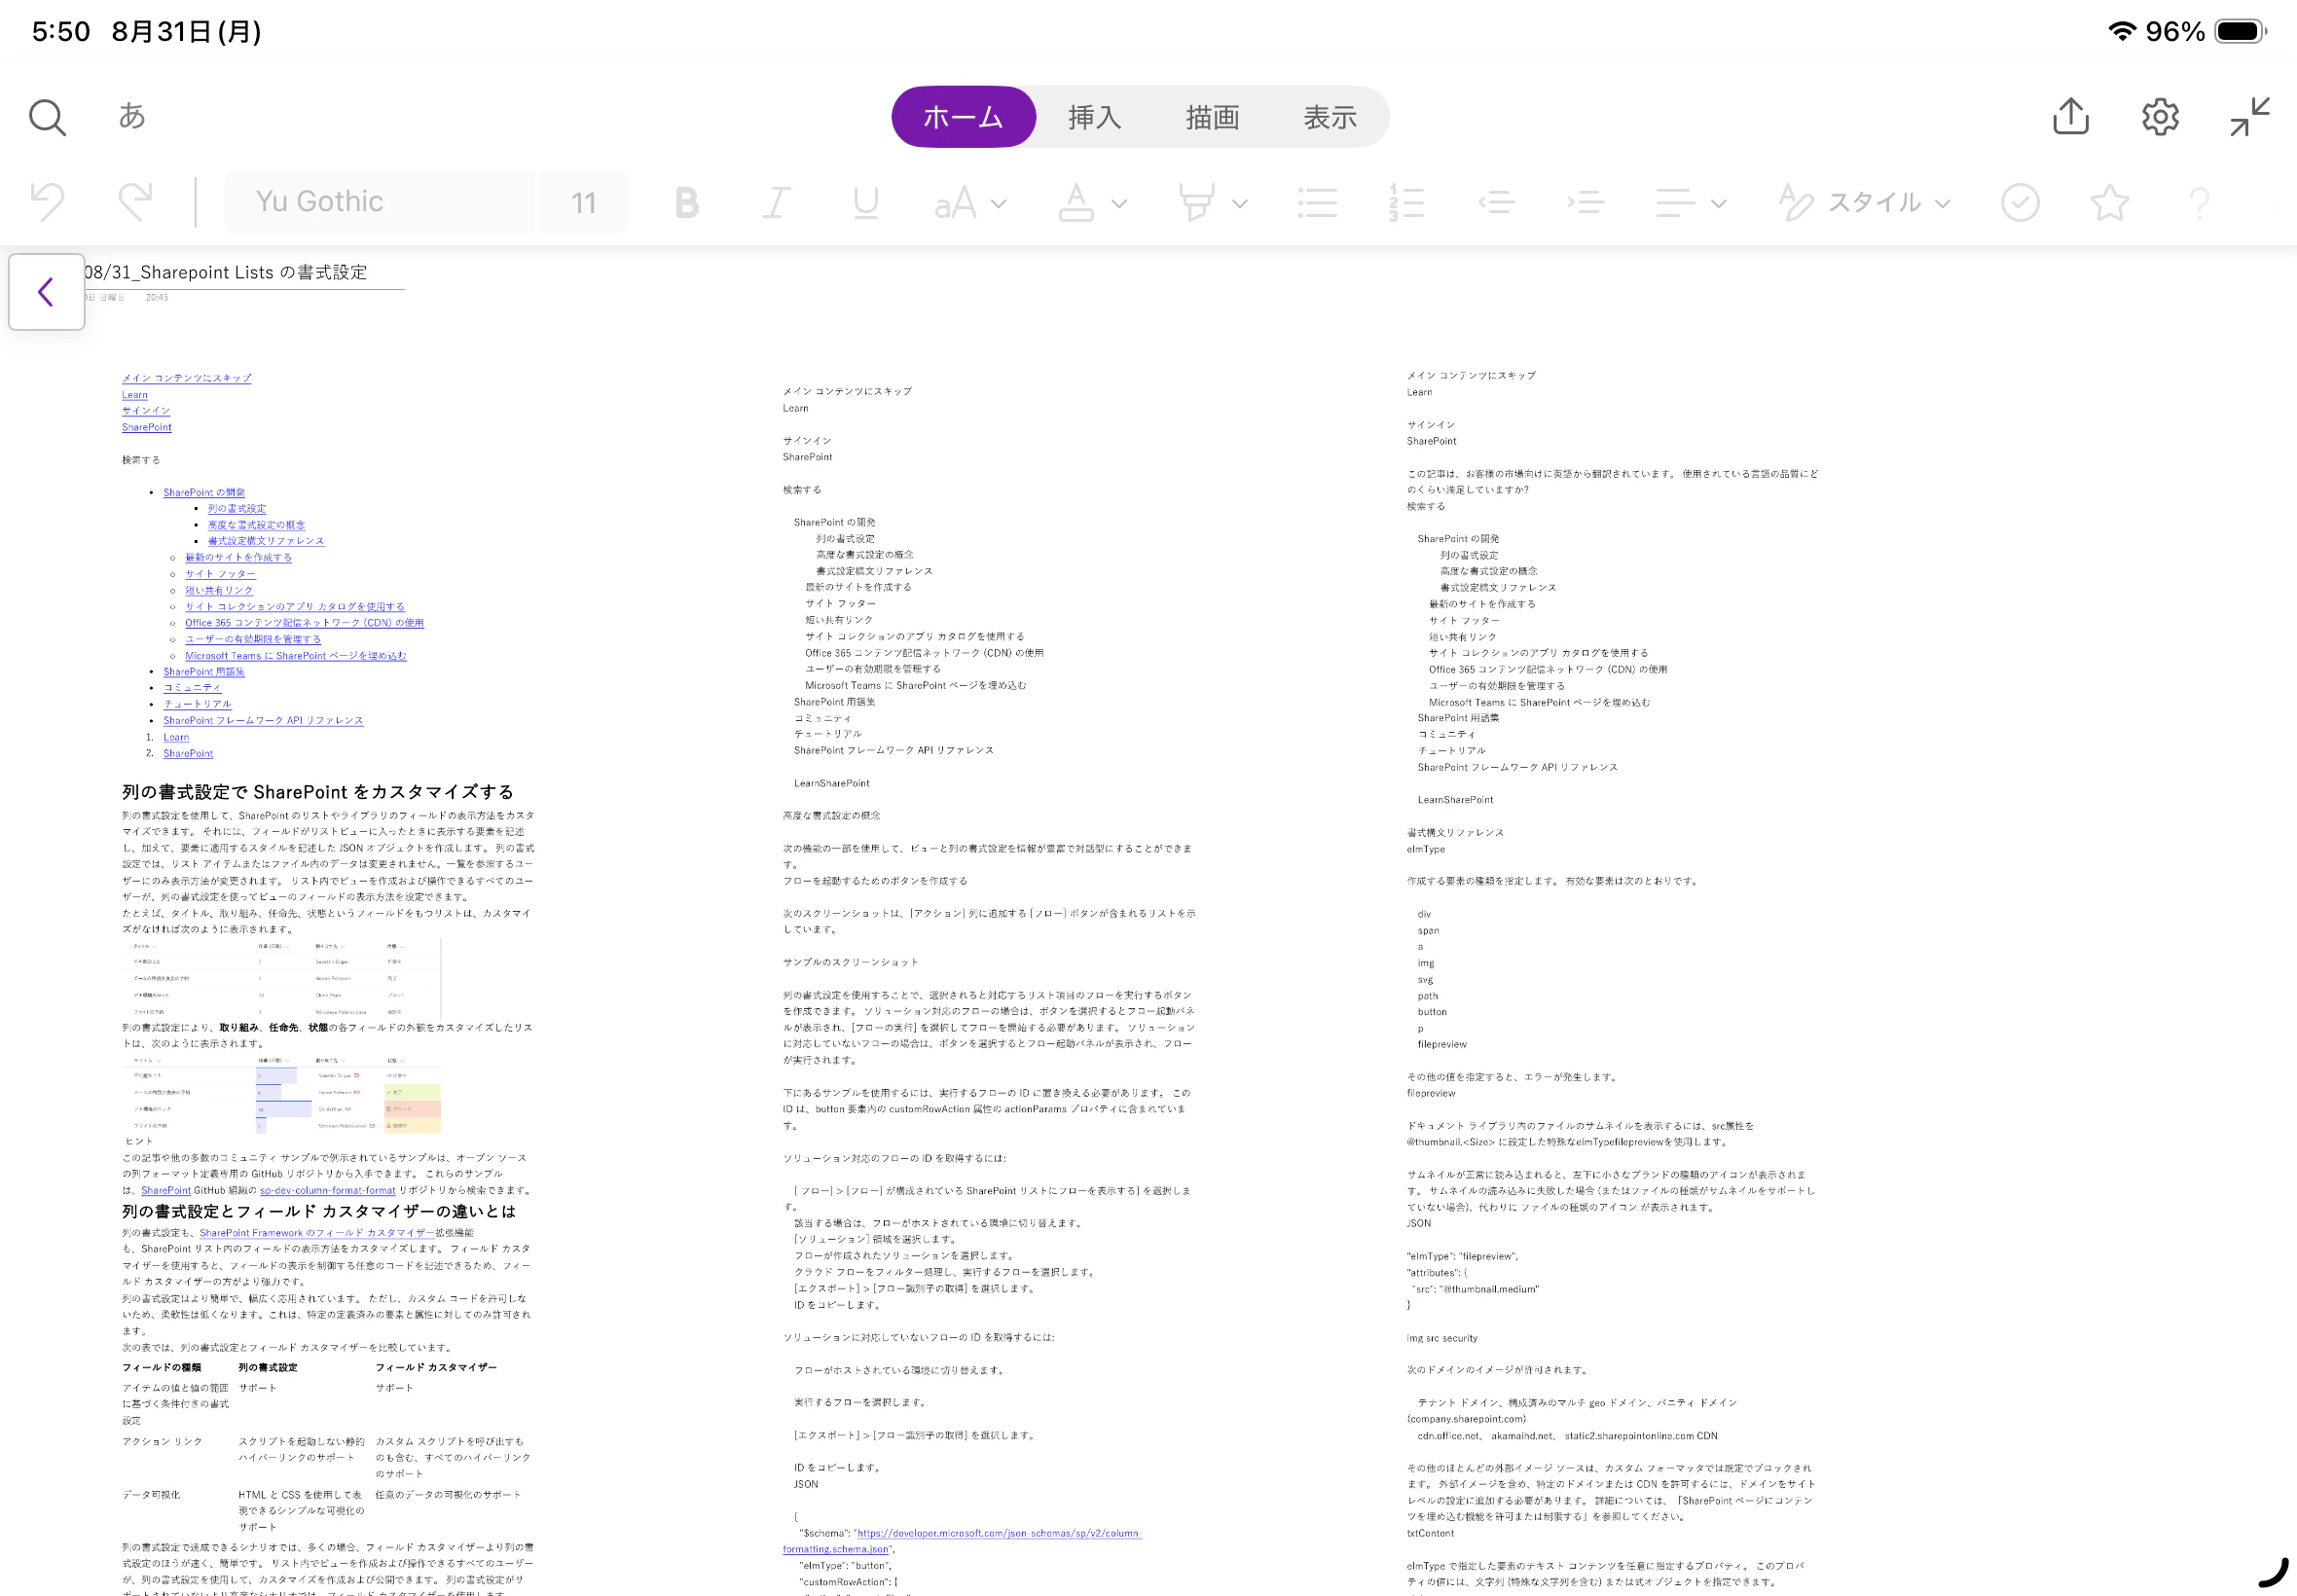Toggle bold formatting

[x=687, y=203]
